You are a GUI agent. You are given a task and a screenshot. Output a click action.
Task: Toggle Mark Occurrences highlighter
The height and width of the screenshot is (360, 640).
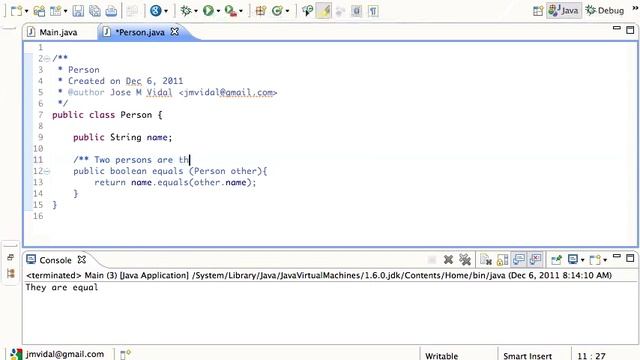click(324, 11)
